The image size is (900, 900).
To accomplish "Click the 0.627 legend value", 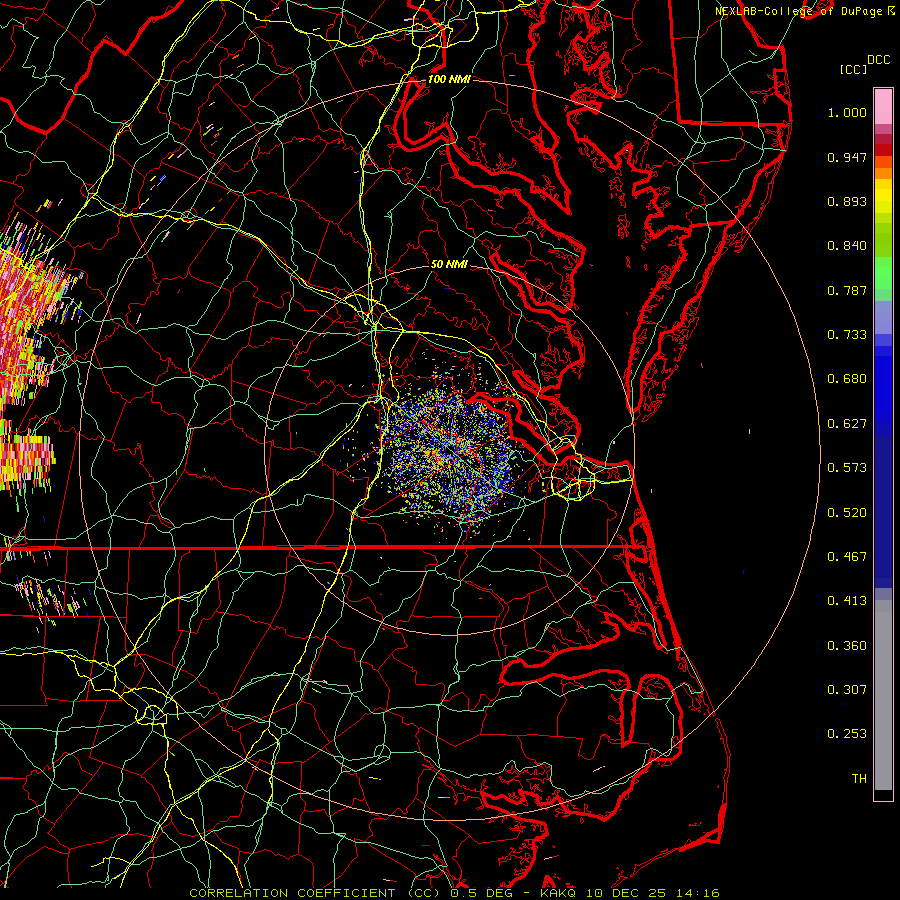I will click(x=847, y=424).
